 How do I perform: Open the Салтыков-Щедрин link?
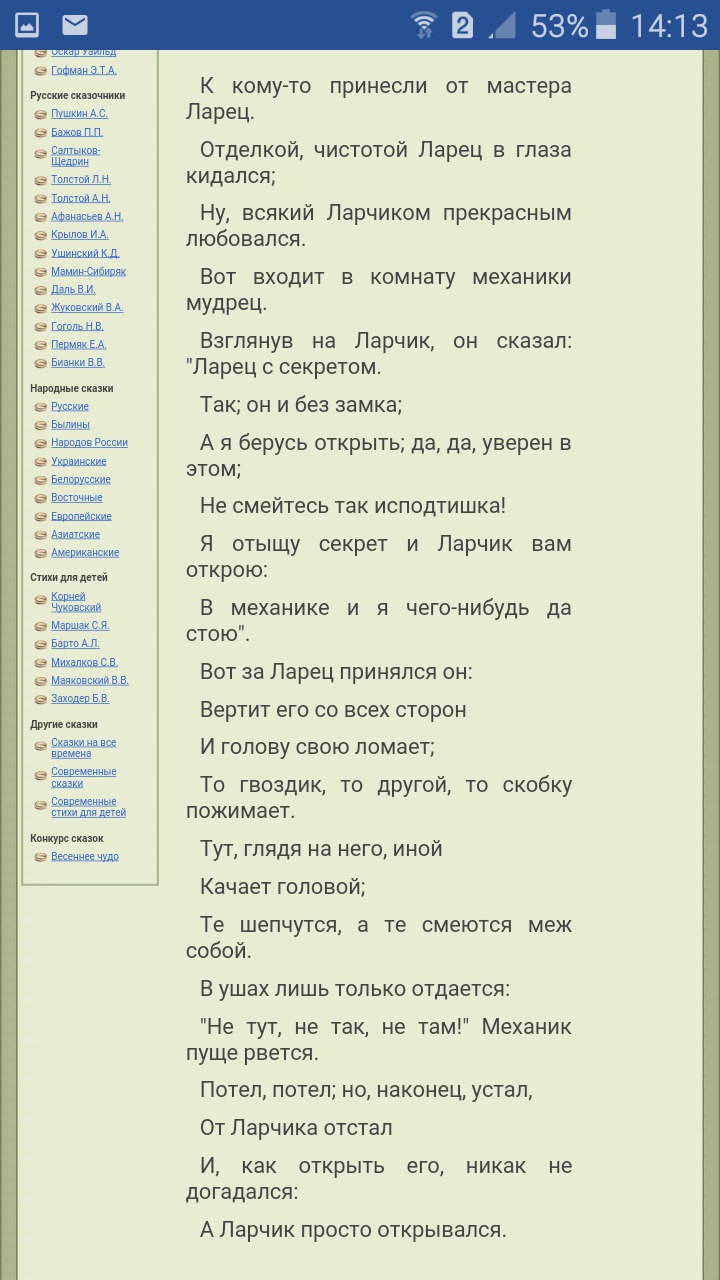[x=76, y=156]
